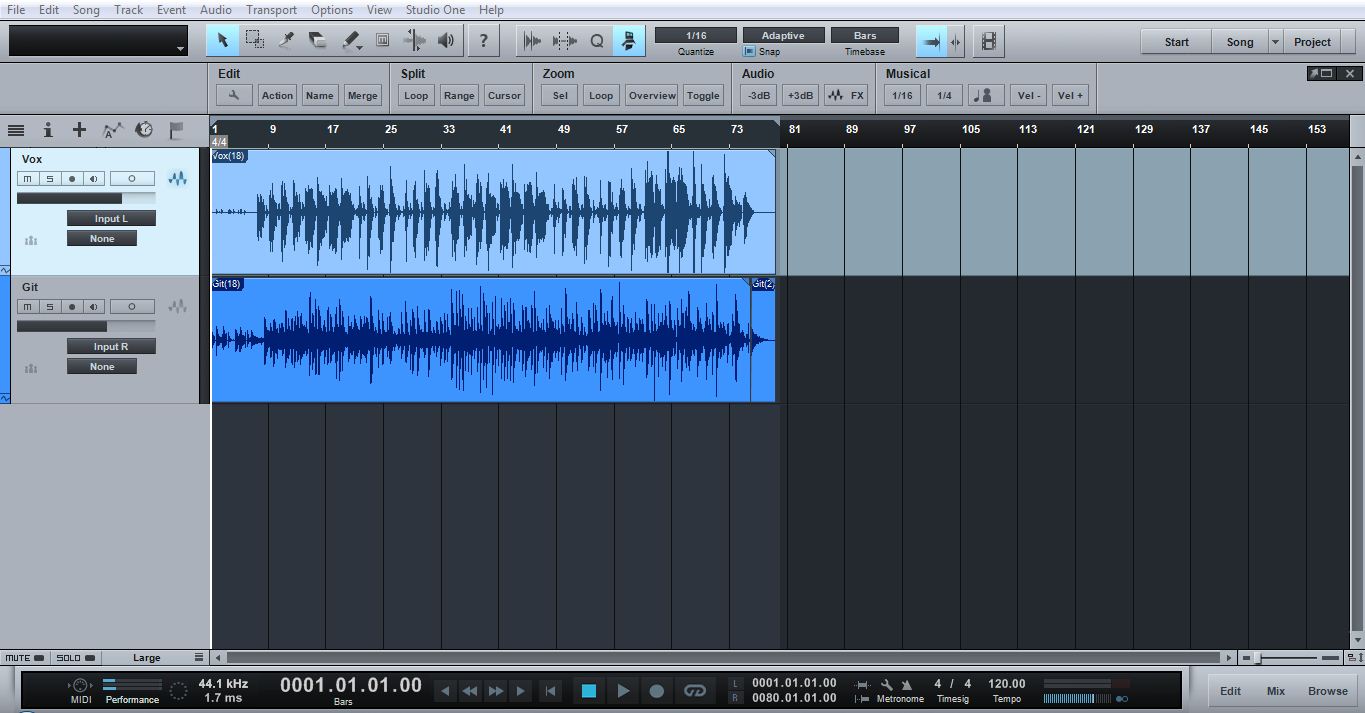The width and height of the screenshot is (1365, 713).
Task: Record-arm the Vox track
Action: coord(71,179)
